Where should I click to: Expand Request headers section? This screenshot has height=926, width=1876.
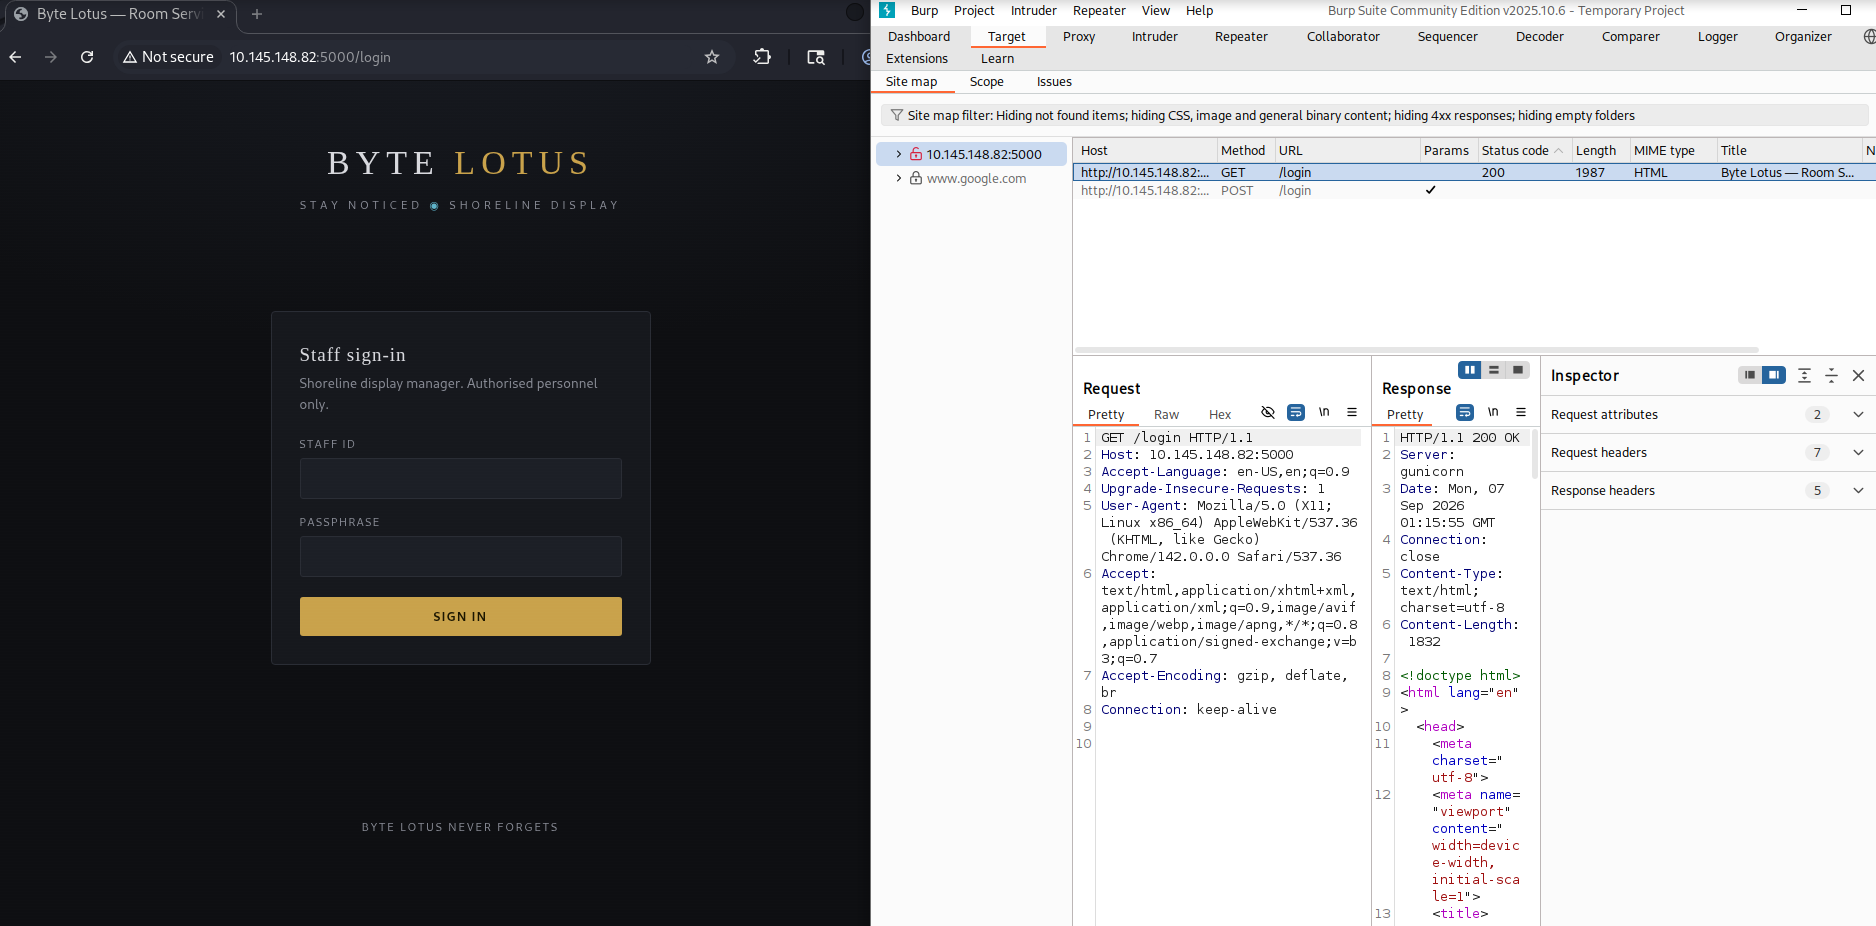[1707, 453]
